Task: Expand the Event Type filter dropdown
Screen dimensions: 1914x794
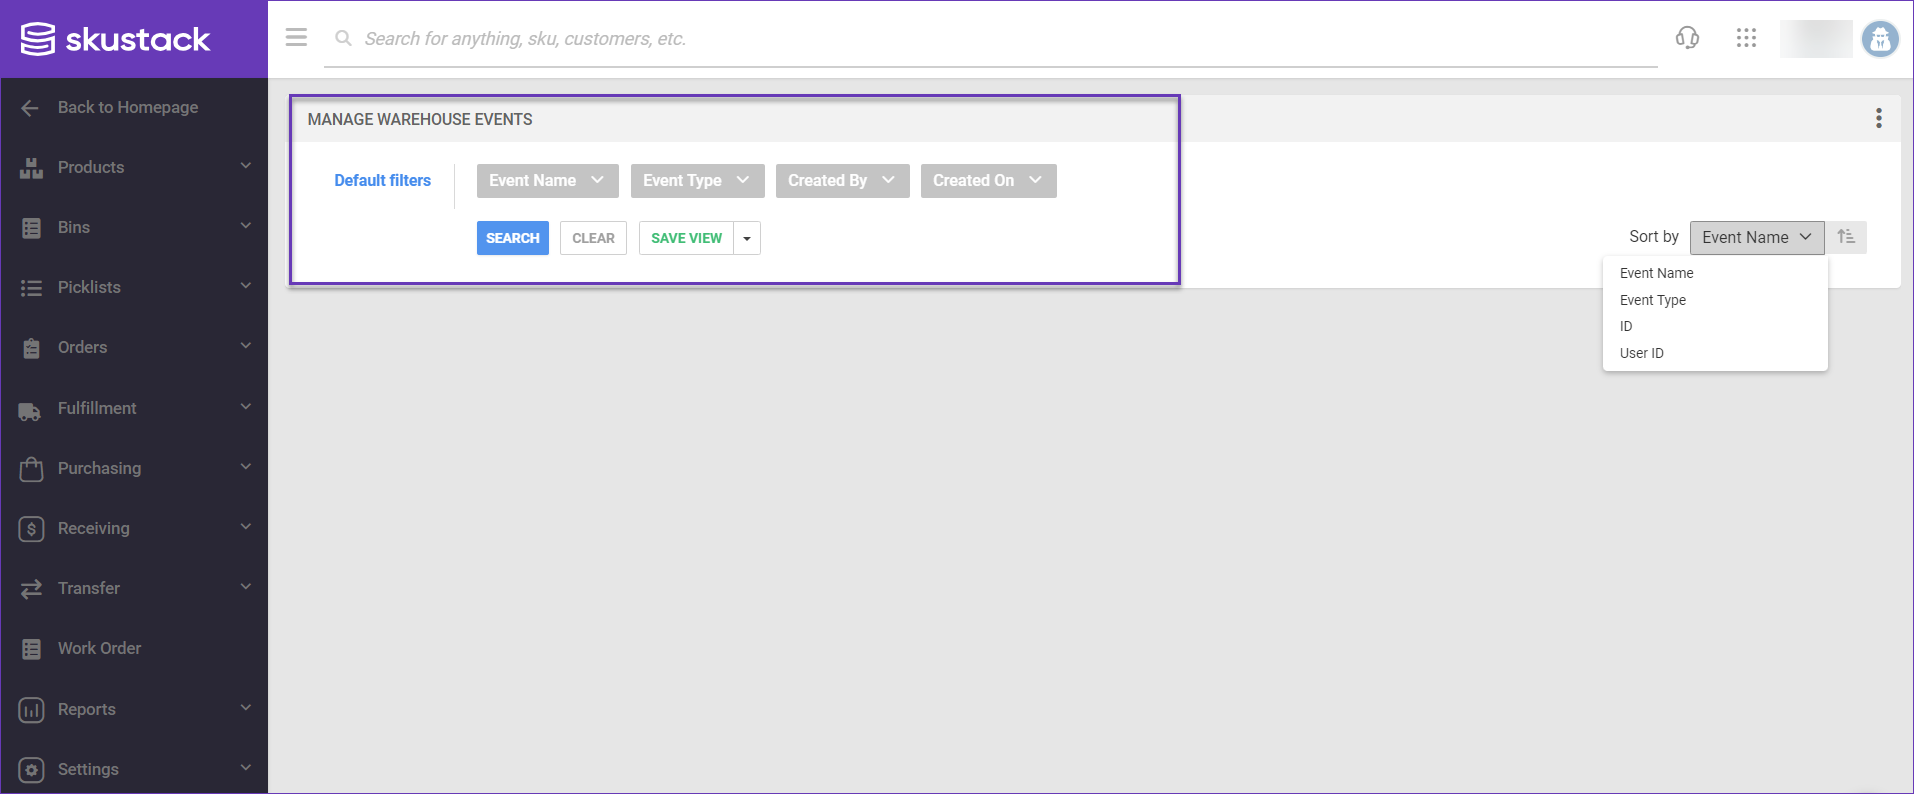Action: (697, 181)
